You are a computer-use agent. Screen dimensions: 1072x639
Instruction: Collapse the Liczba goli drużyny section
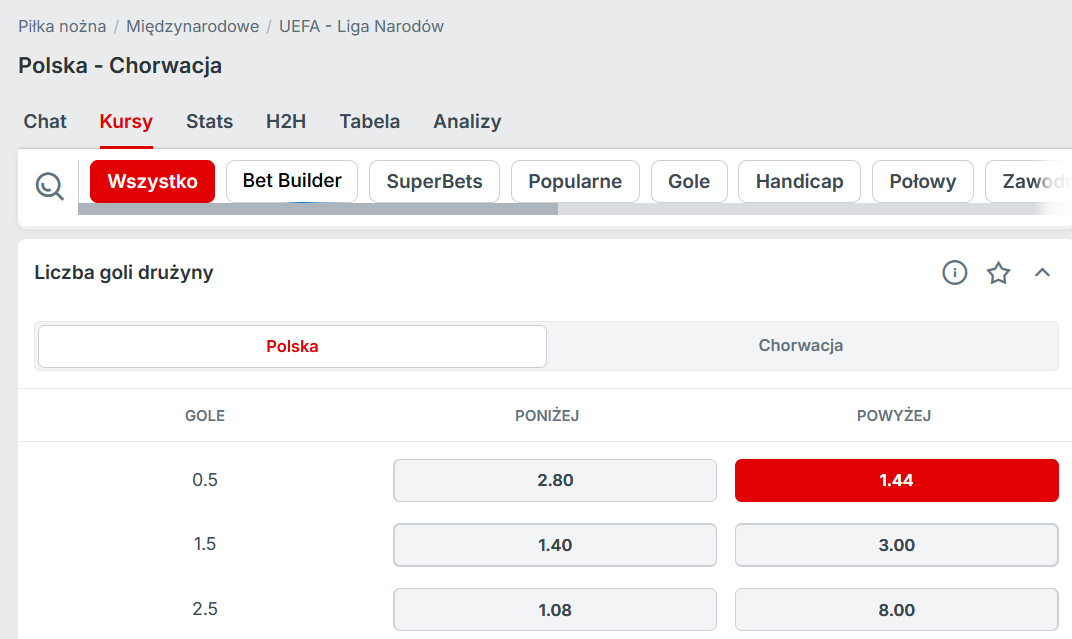pos(1042,272)
